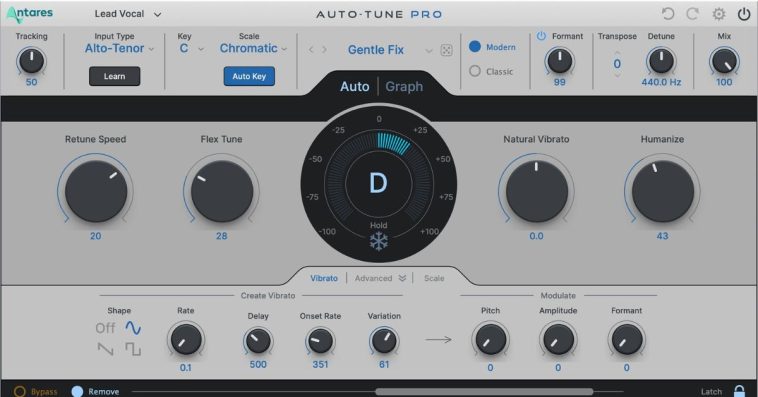Click the Variation knob
Image resolution: width=758 pixels, height=397 pixels.
pyautogui.click(x=384, y=341)
